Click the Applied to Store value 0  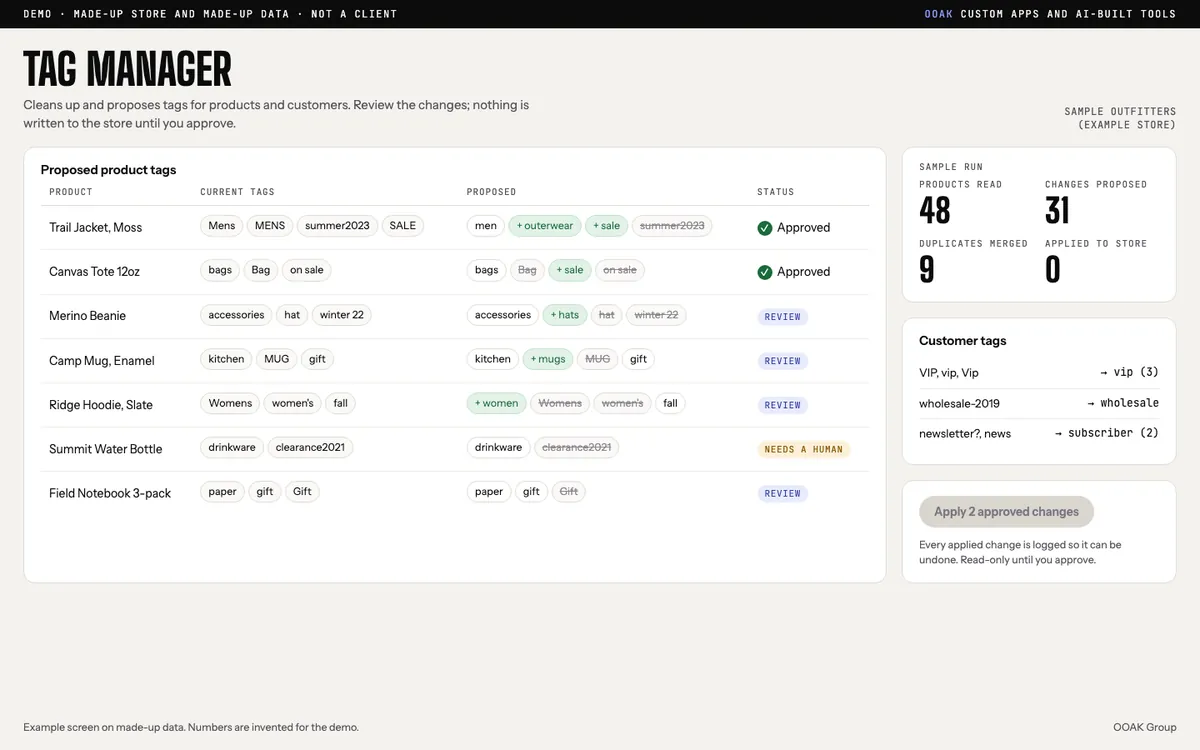pyautogui.click(x=1053, y=270)
